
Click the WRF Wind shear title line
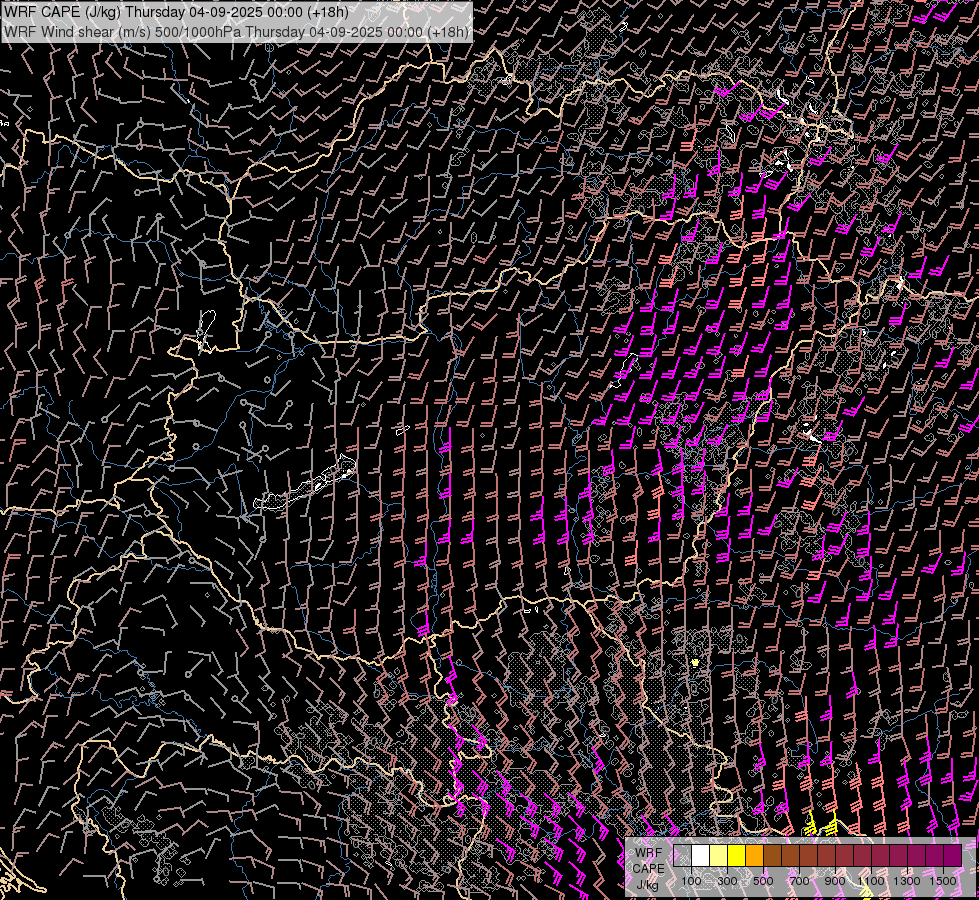(237, 31)
